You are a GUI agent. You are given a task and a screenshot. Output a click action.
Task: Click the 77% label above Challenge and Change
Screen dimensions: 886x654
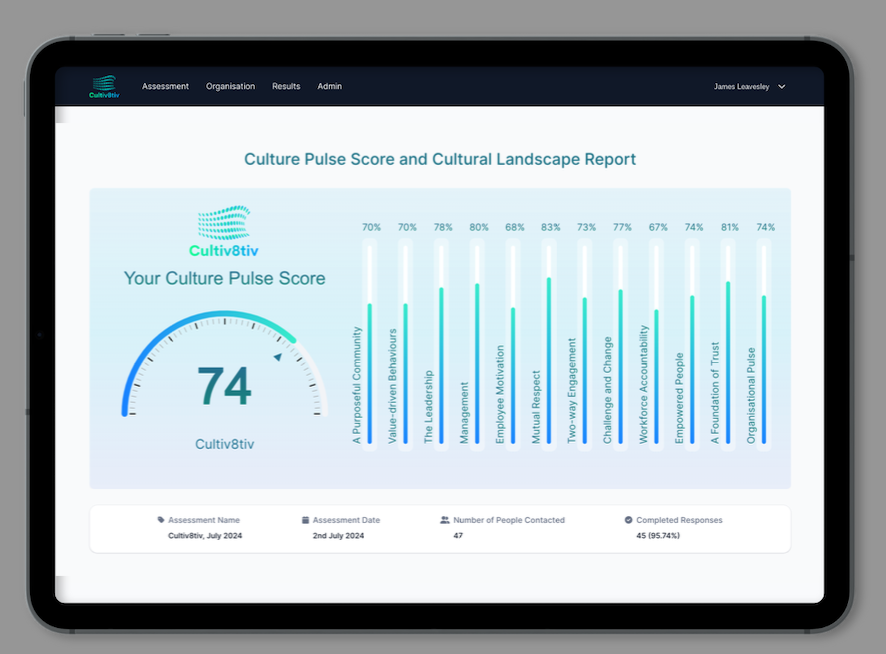622,227
